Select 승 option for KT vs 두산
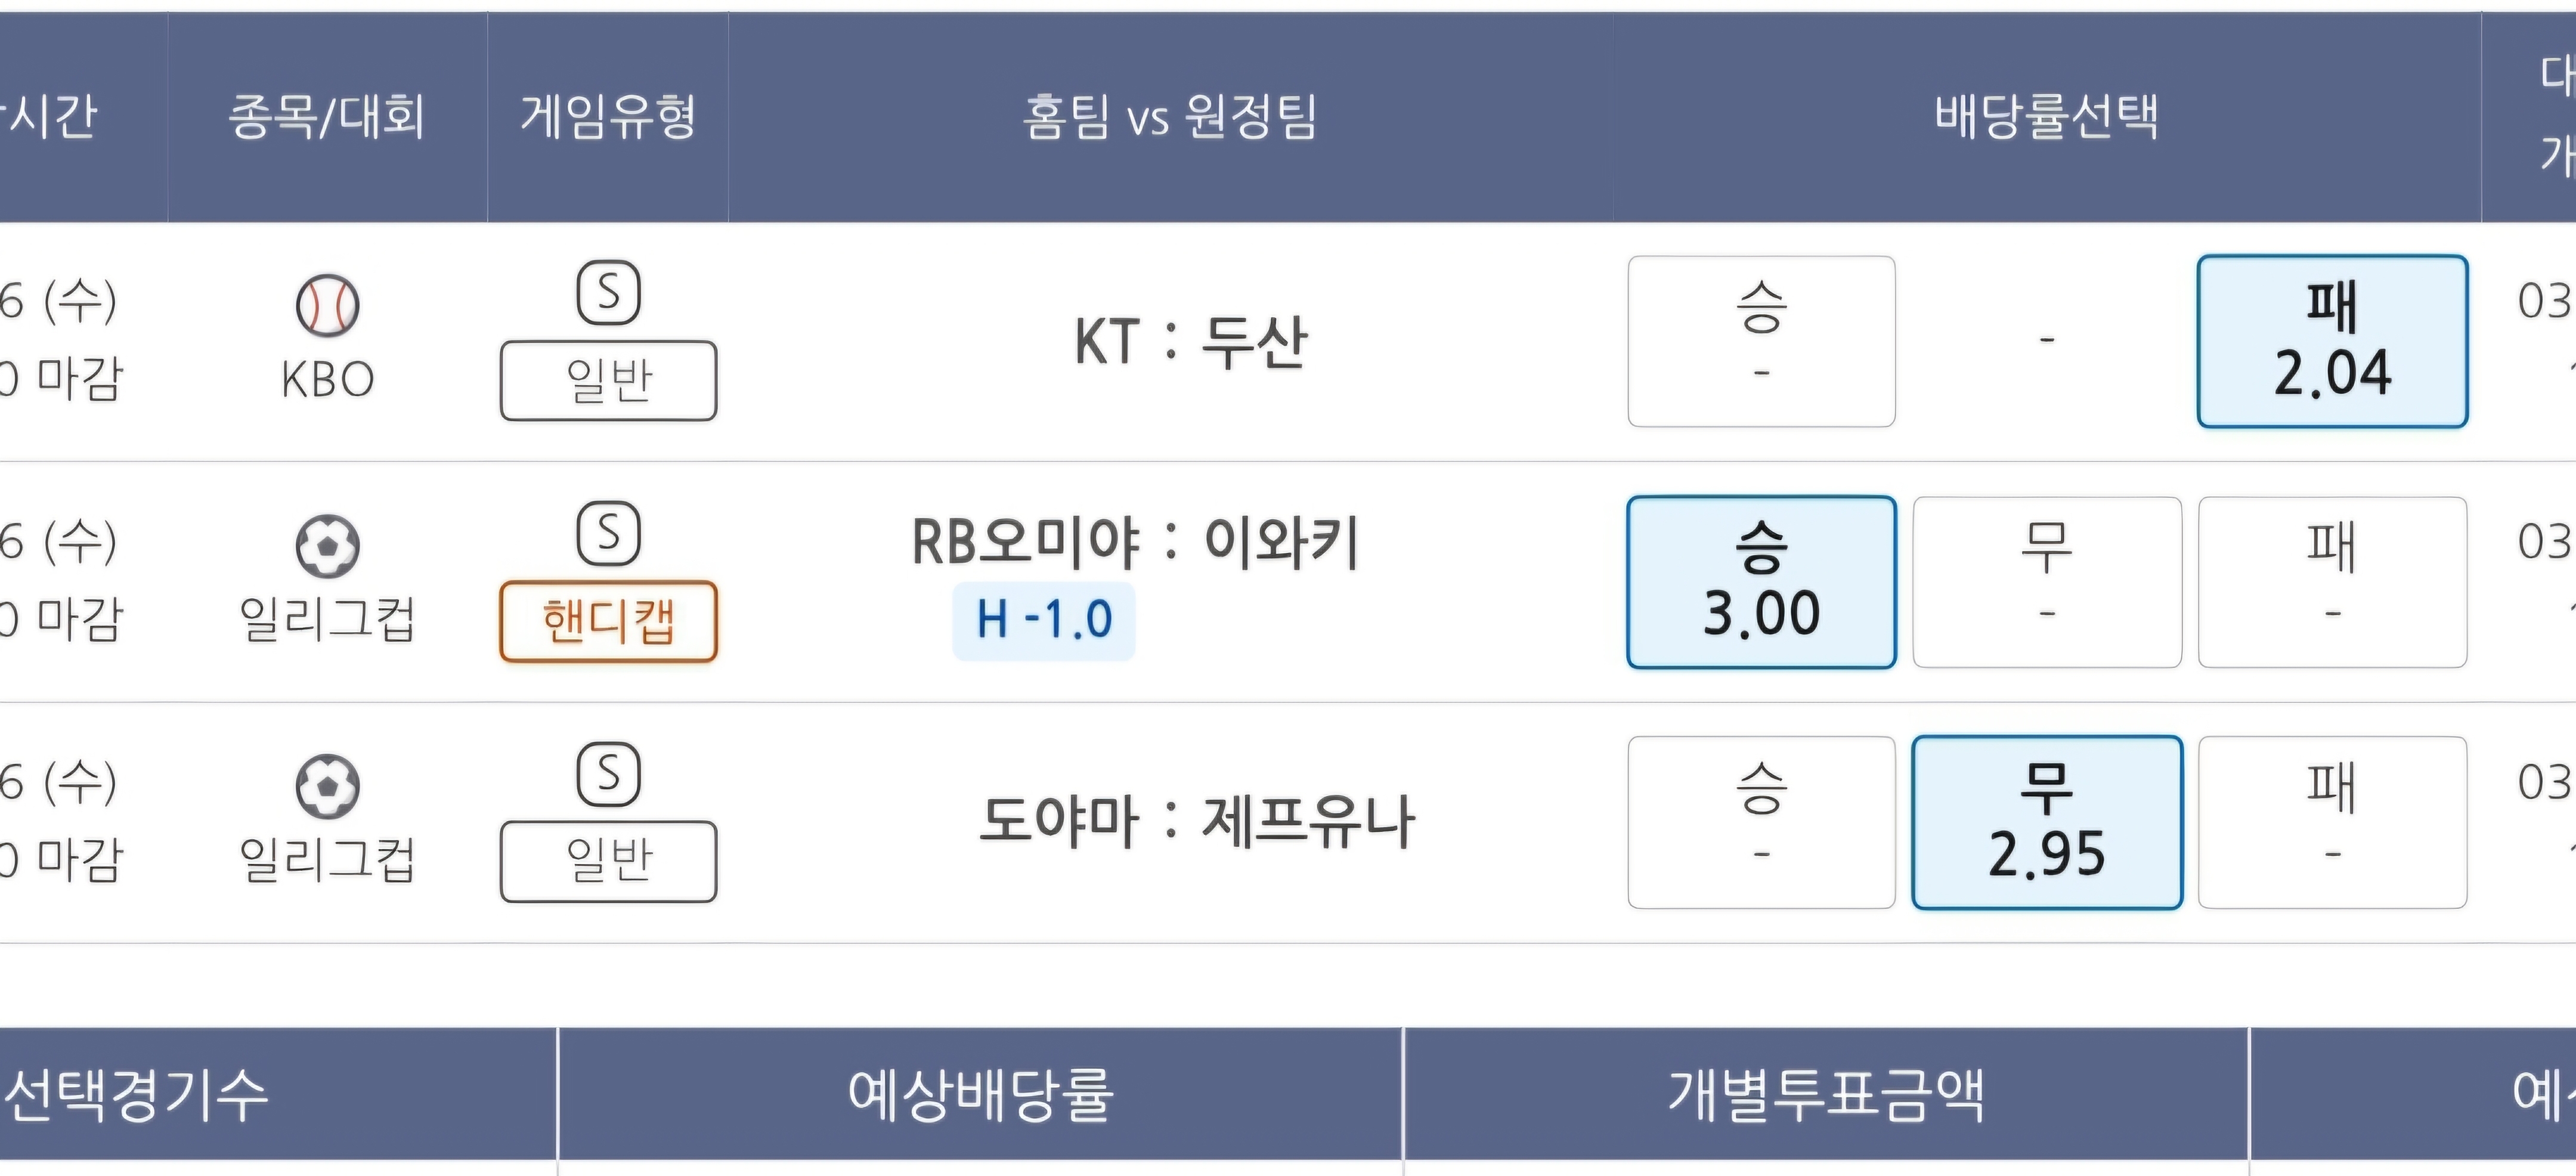 click(1761, 341)
